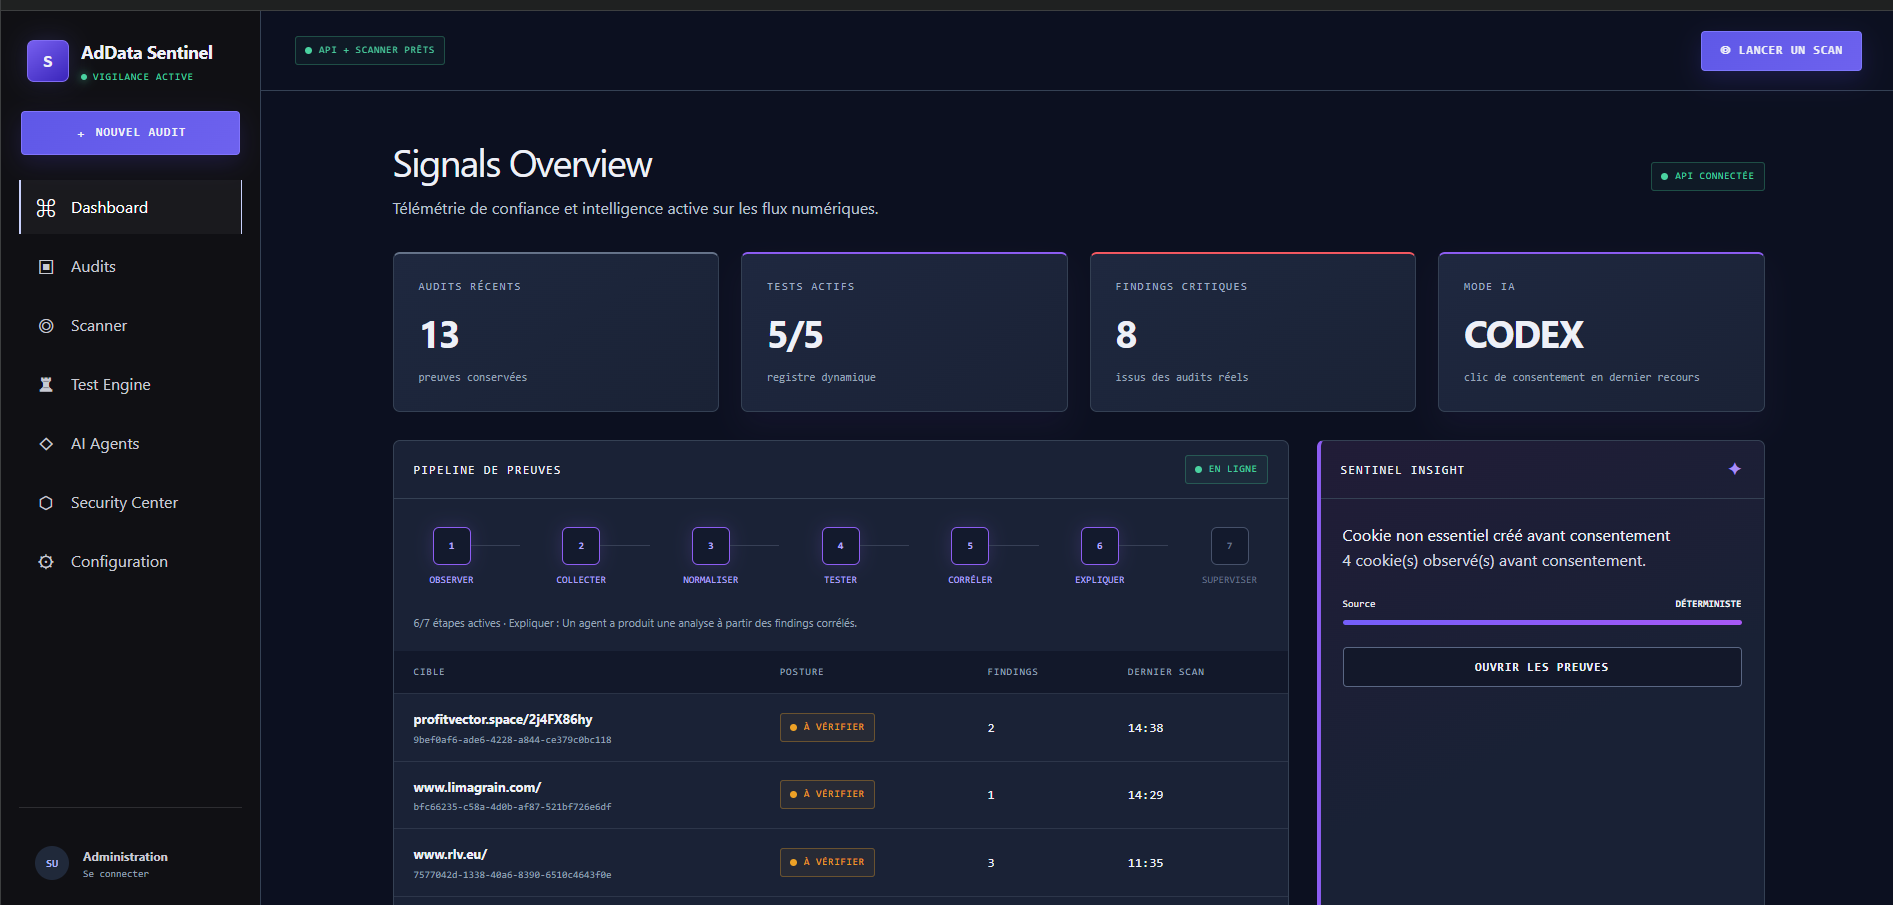The height and width of the screenshot is (905, 1893).
Task: Open the www.limagrain.com/ target row
Action: [x=840, y=795]
